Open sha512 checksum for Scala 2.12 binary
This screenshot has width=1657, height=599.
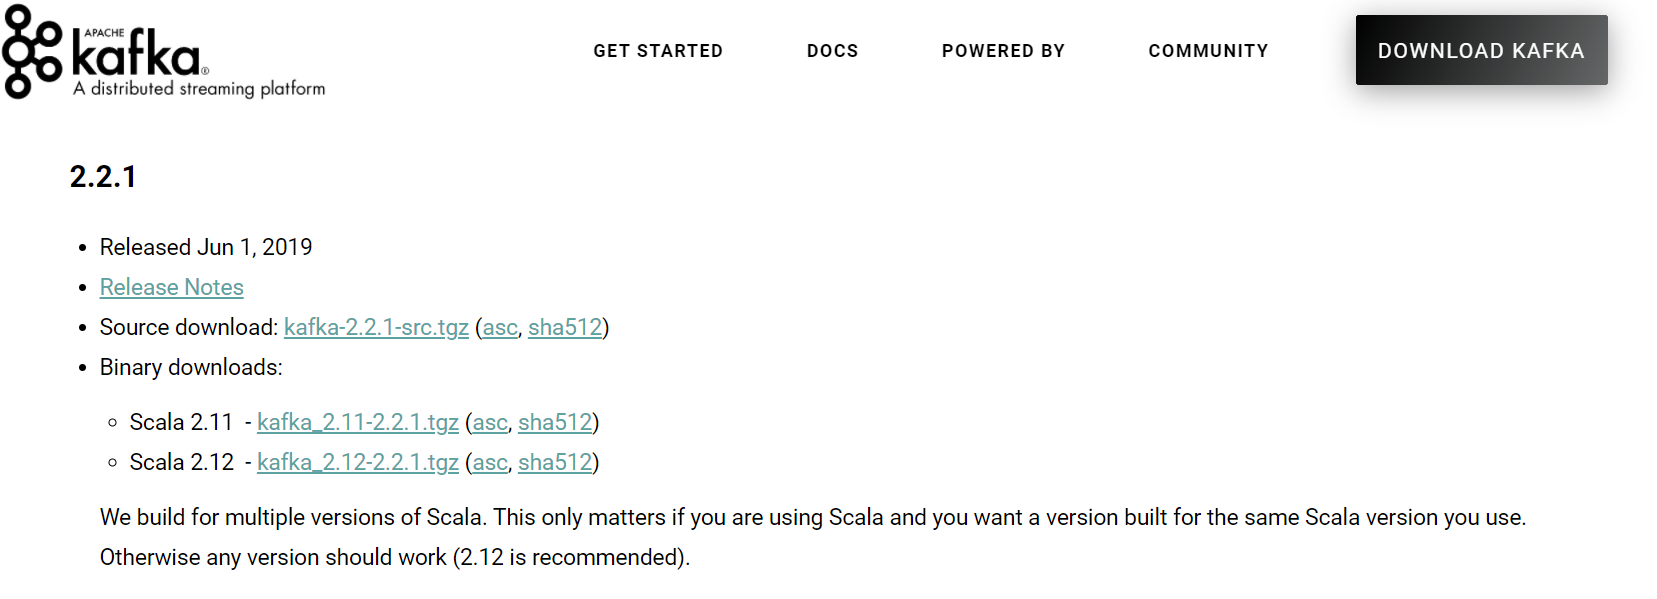(x=555, y=463)
